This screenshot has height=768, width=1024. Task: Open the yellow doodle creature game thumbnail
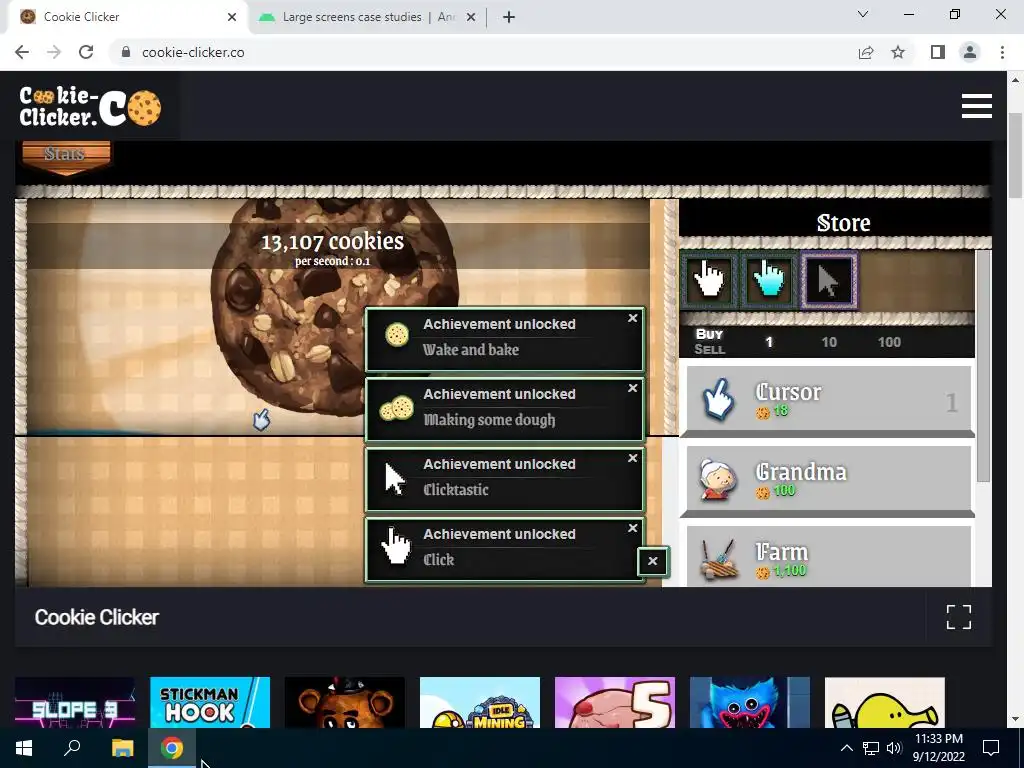pyautogui.click(x=884, y=703)
